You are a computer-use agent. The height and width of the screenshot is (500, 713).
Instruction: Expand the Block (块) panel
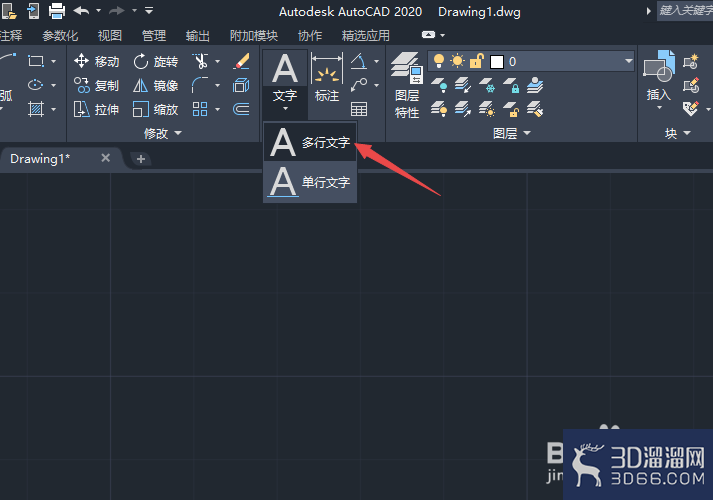pos(678,133)
